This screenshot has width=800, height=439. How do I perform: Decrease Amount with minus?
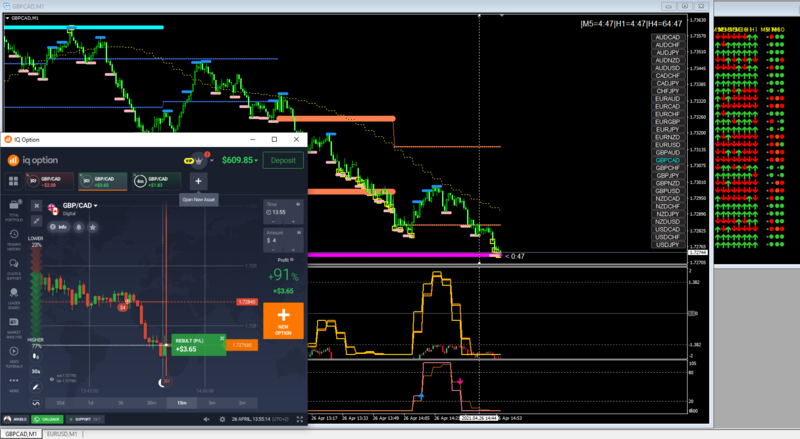(x=273, y=250)
